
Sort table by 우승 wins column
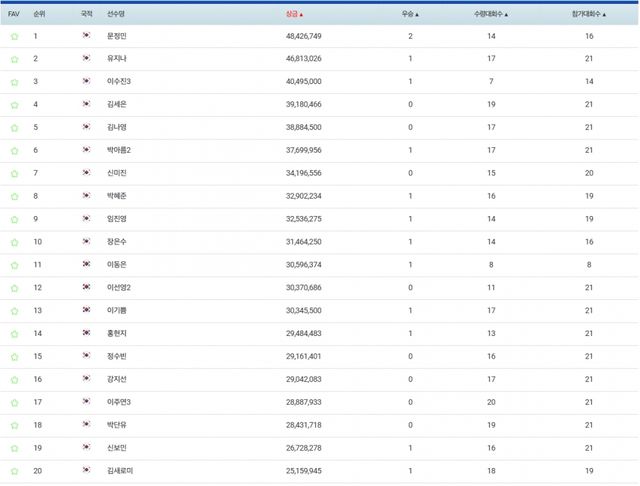click(409, 15)
